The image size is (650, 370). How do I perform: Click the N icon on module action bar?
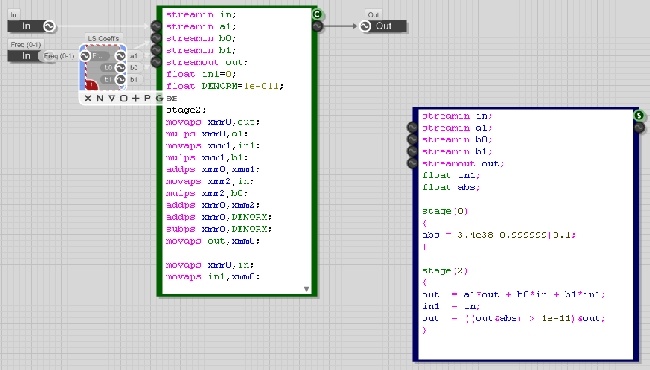coord(99,98)
